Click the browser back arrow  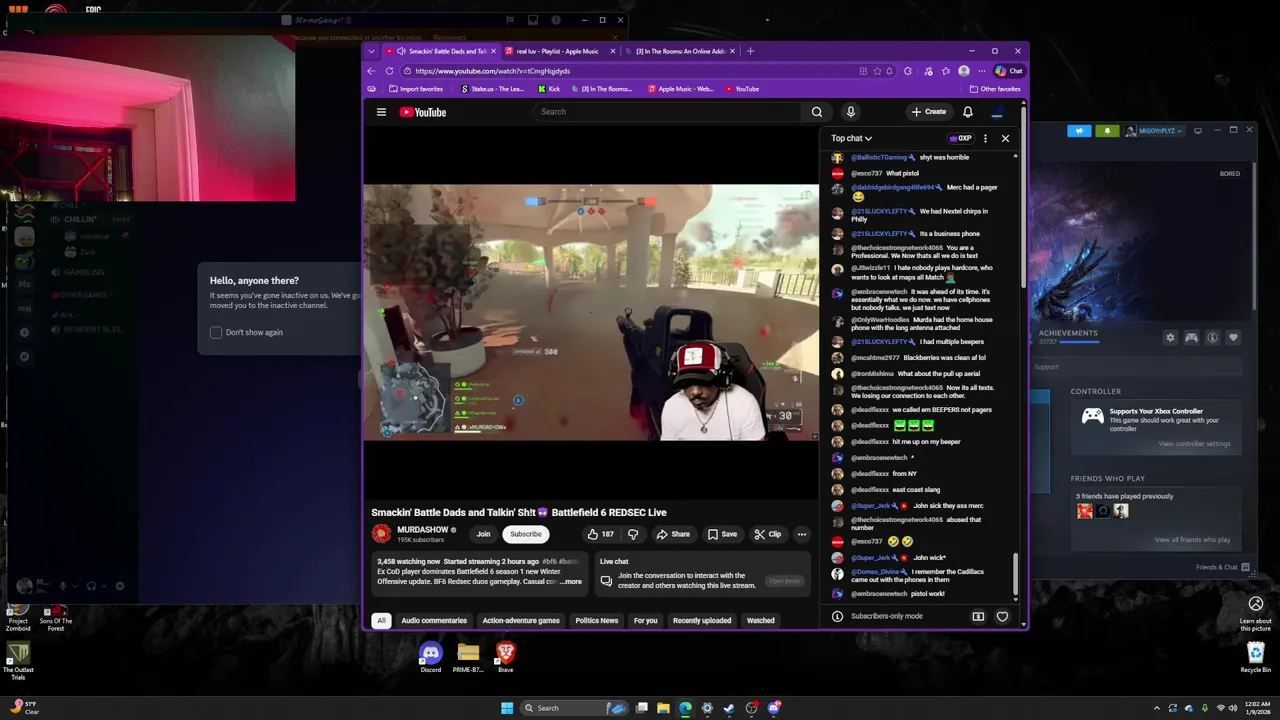371,71
